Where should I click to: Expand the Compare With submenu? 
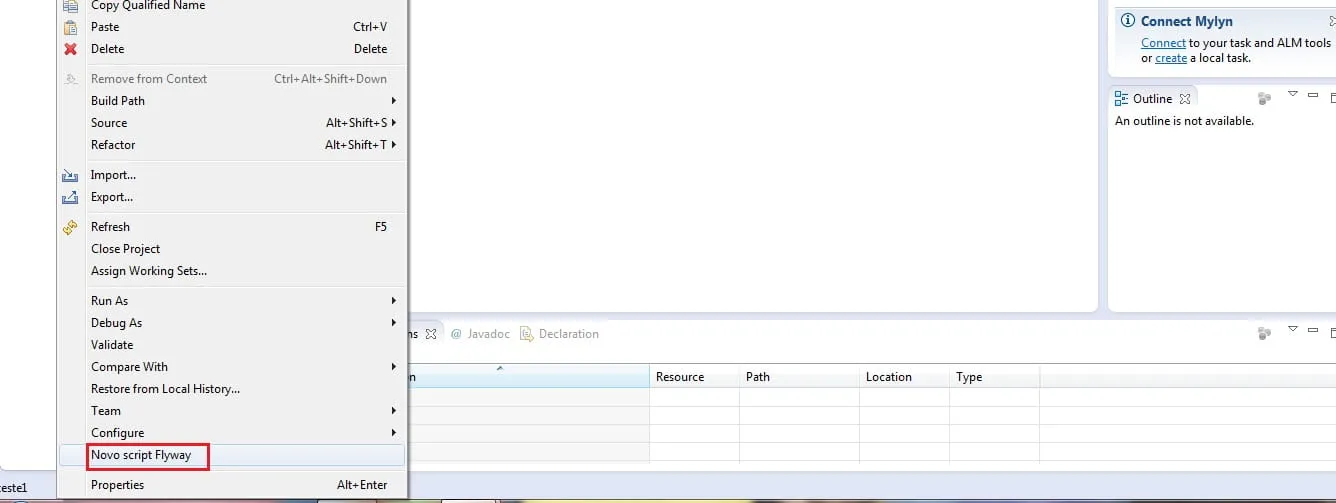[231, 367]
